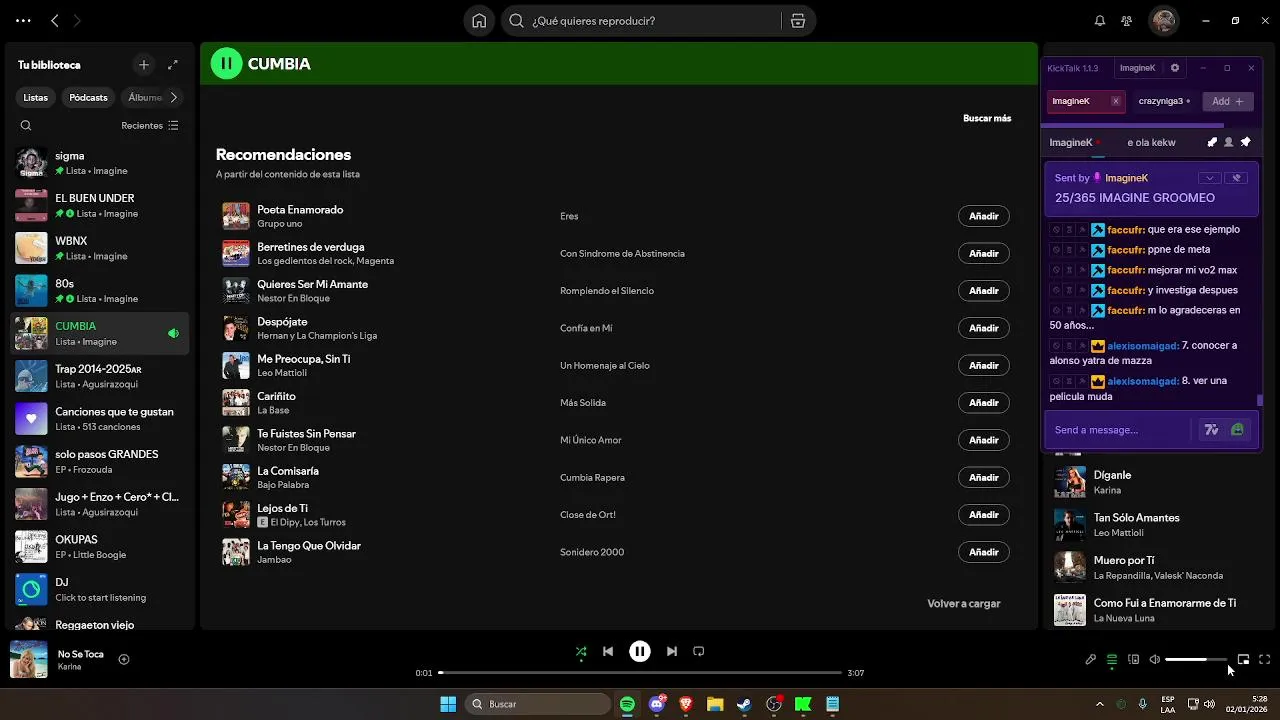Open the miniplayer
Image resolution: width=1280 pixels, height=720 pixels.
[x=1243, y=659]
